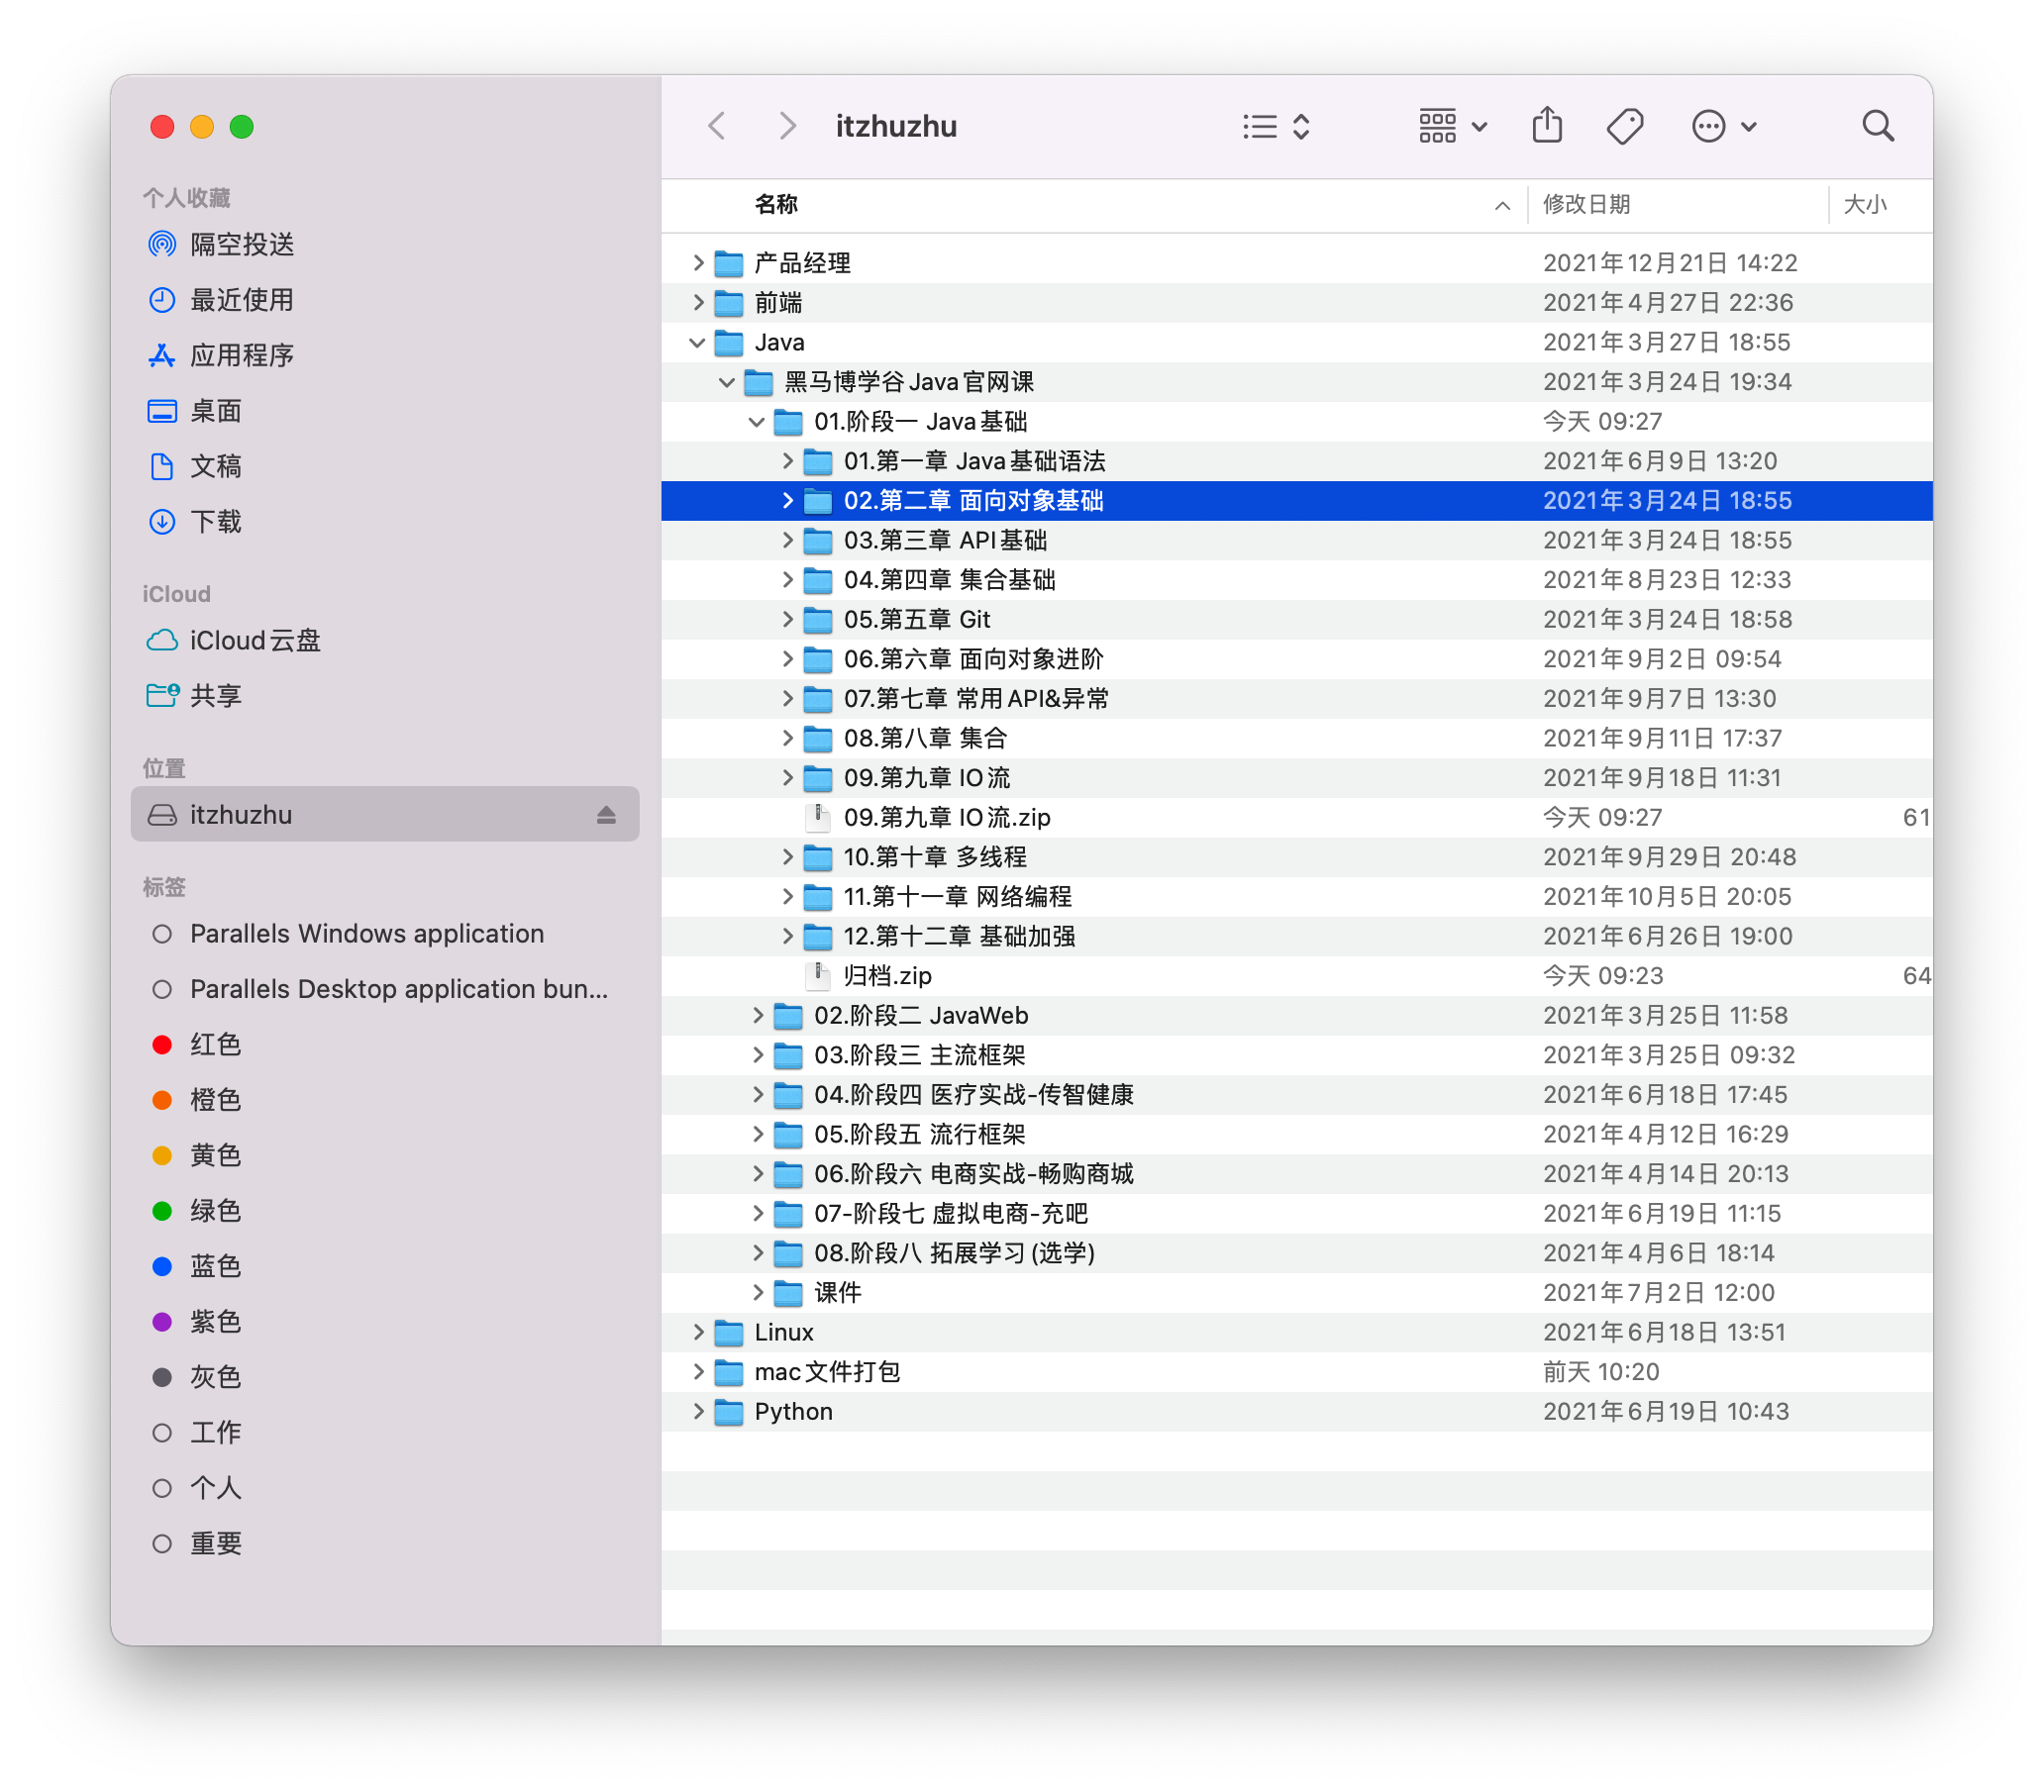Viewport: 2044px width, 1792px height.
Task: Select mac文件打包 folder icon
Action: pyautogui.click(x=729, y=1371)
